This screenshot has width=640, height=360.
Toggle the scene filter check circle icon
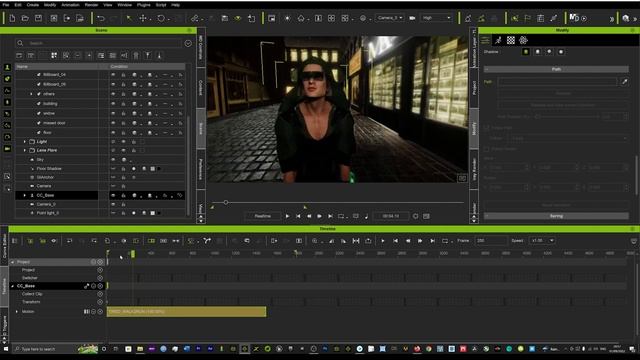coord(188,43)
